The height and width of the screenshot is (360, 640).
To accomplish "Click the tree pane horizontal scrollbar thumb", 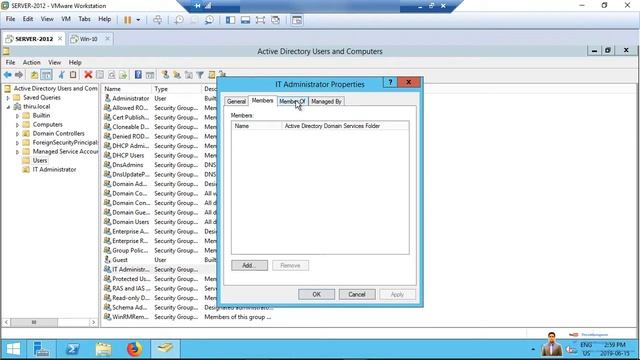I will pos(34,322).
